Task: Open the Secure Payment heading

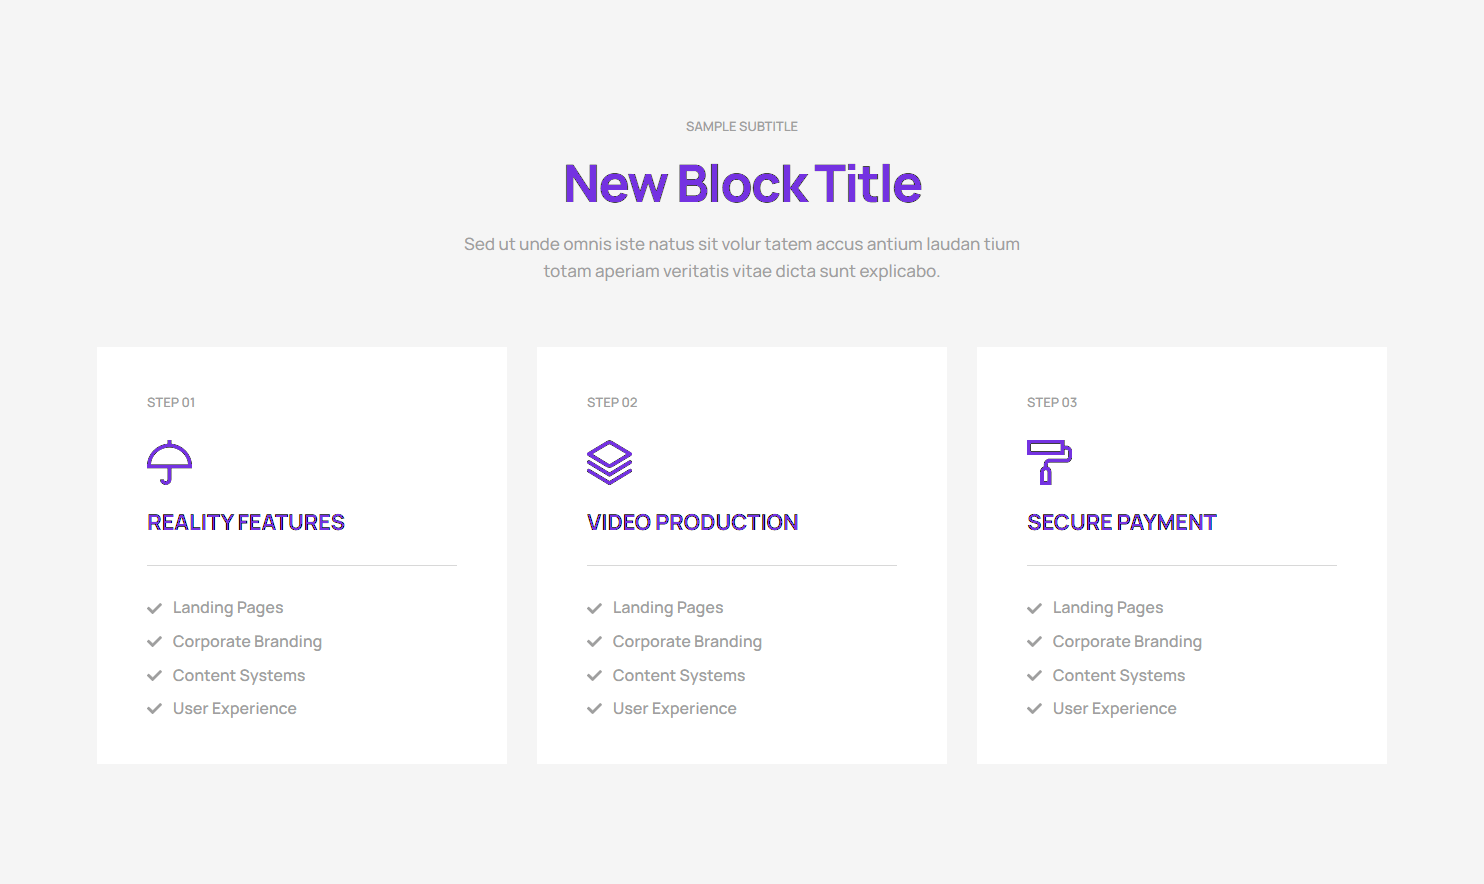Action: click(x=1121, y=522)
